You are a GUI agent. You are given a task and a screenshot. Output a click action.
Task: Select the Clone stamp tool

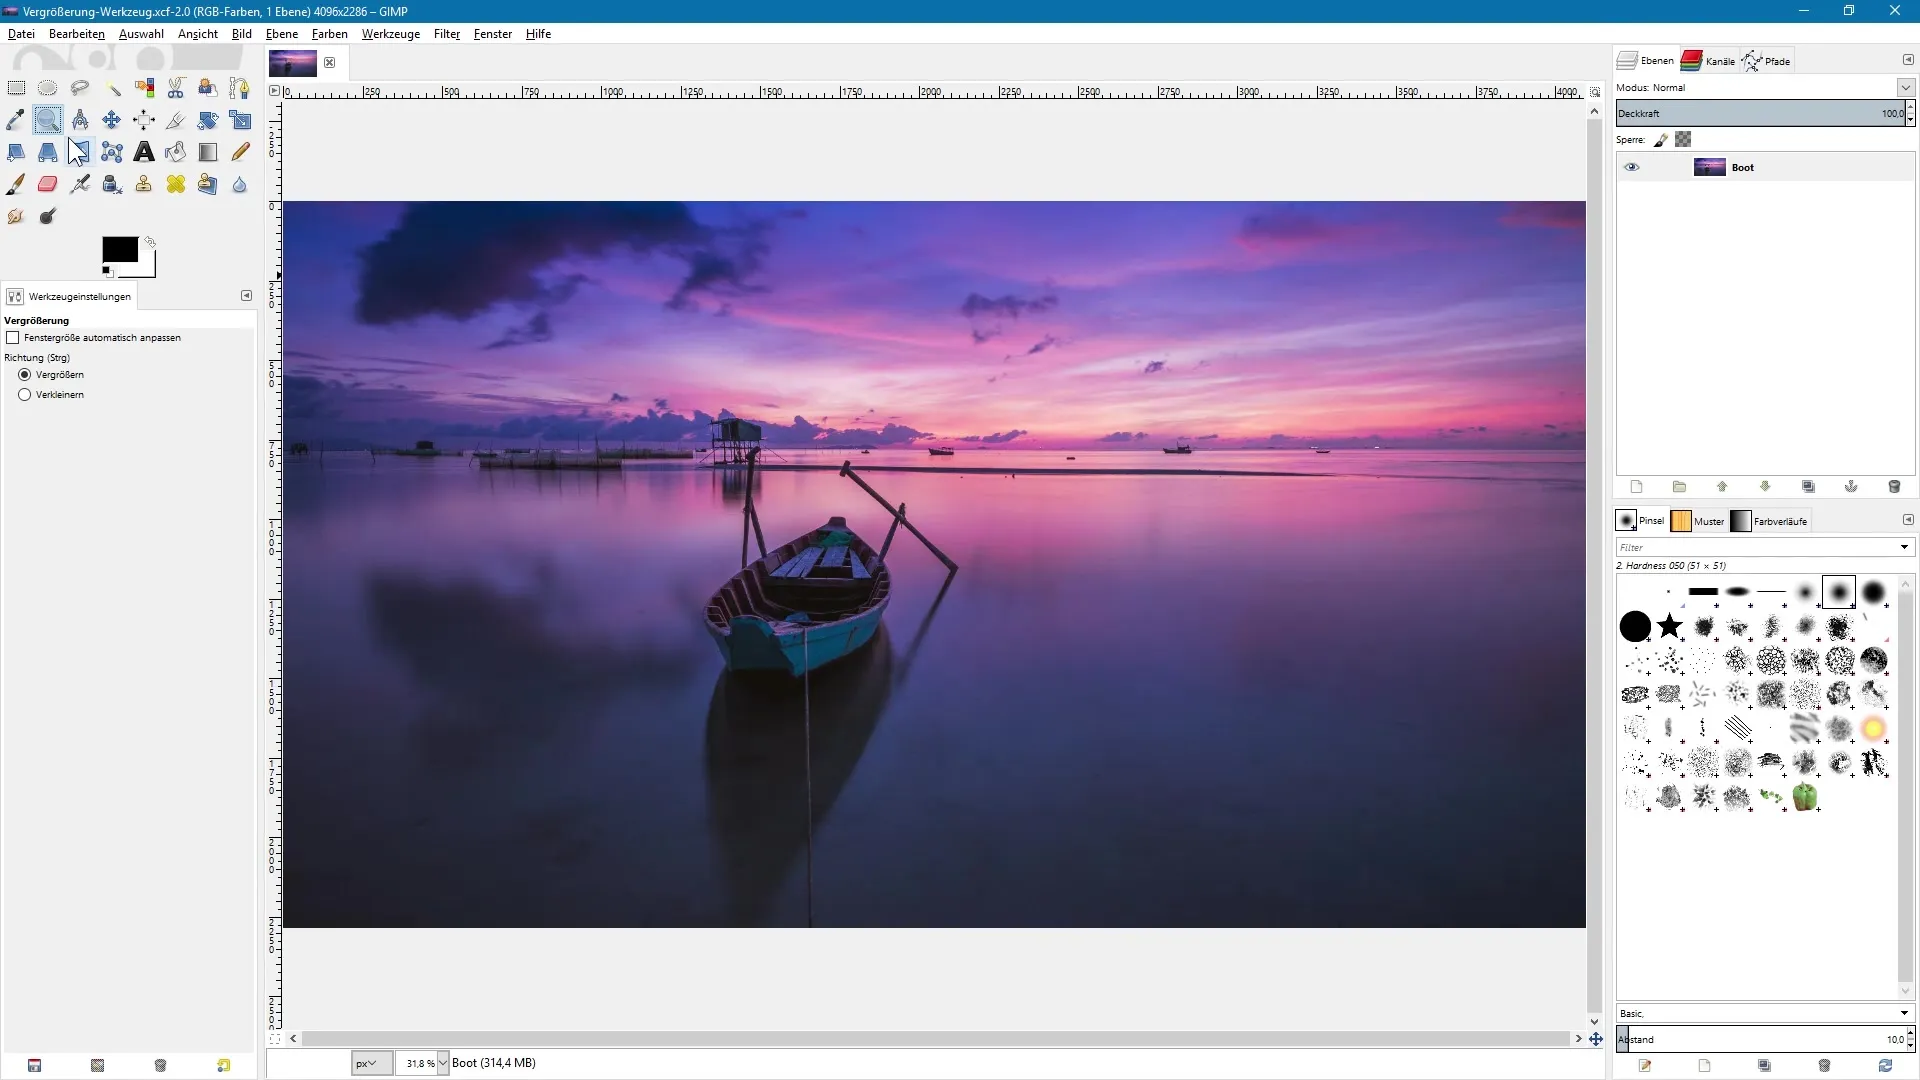[144, 184]
